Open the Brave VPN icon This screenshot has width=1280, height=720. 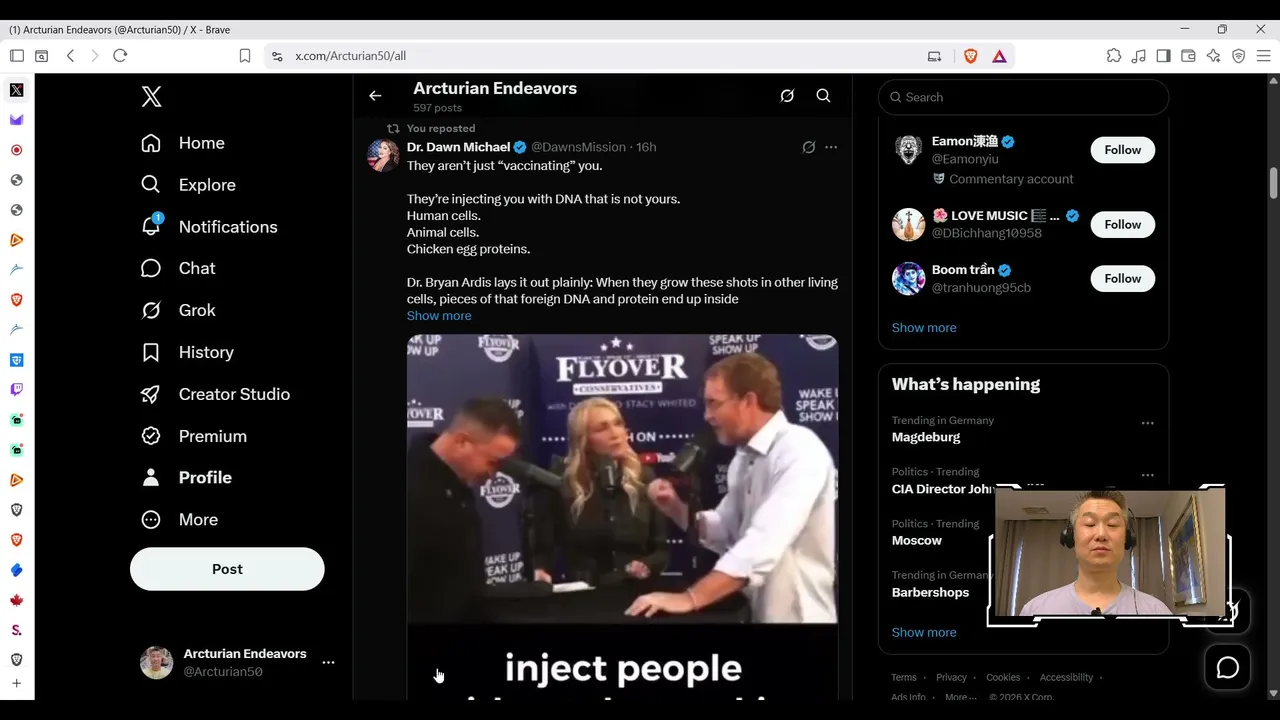1238,56
